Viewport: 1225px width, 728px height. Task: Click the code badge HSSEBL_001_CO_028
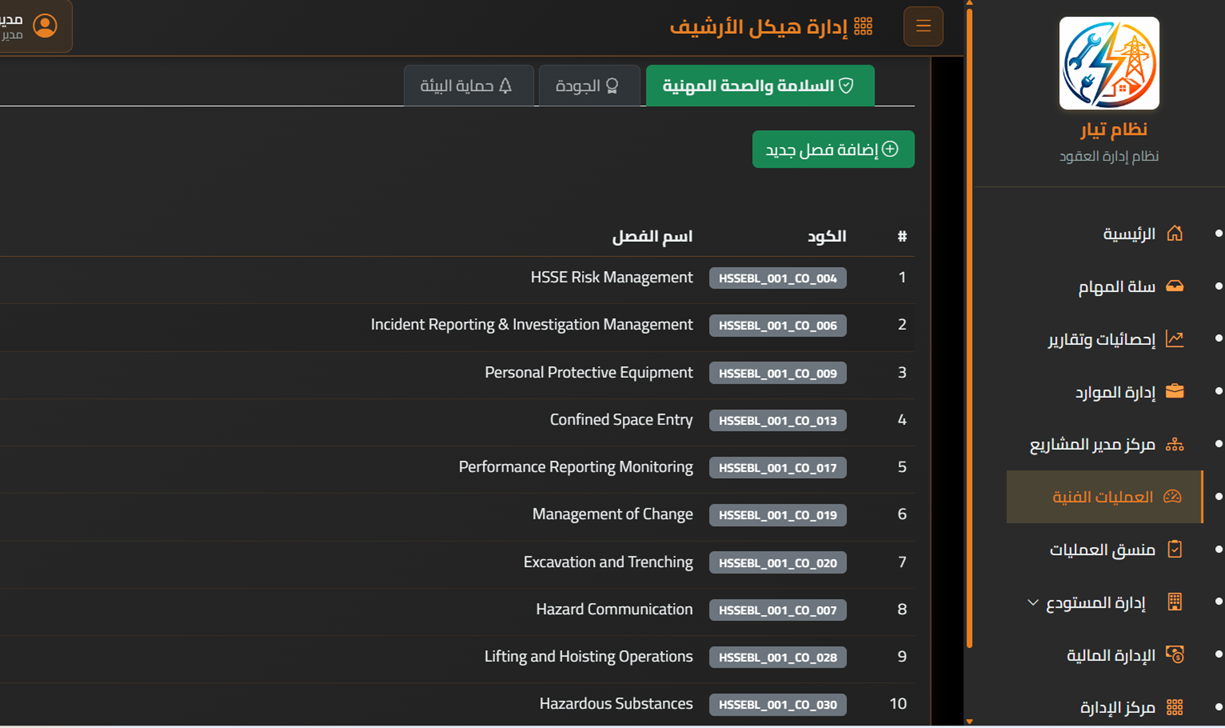[x=778, y=657]
